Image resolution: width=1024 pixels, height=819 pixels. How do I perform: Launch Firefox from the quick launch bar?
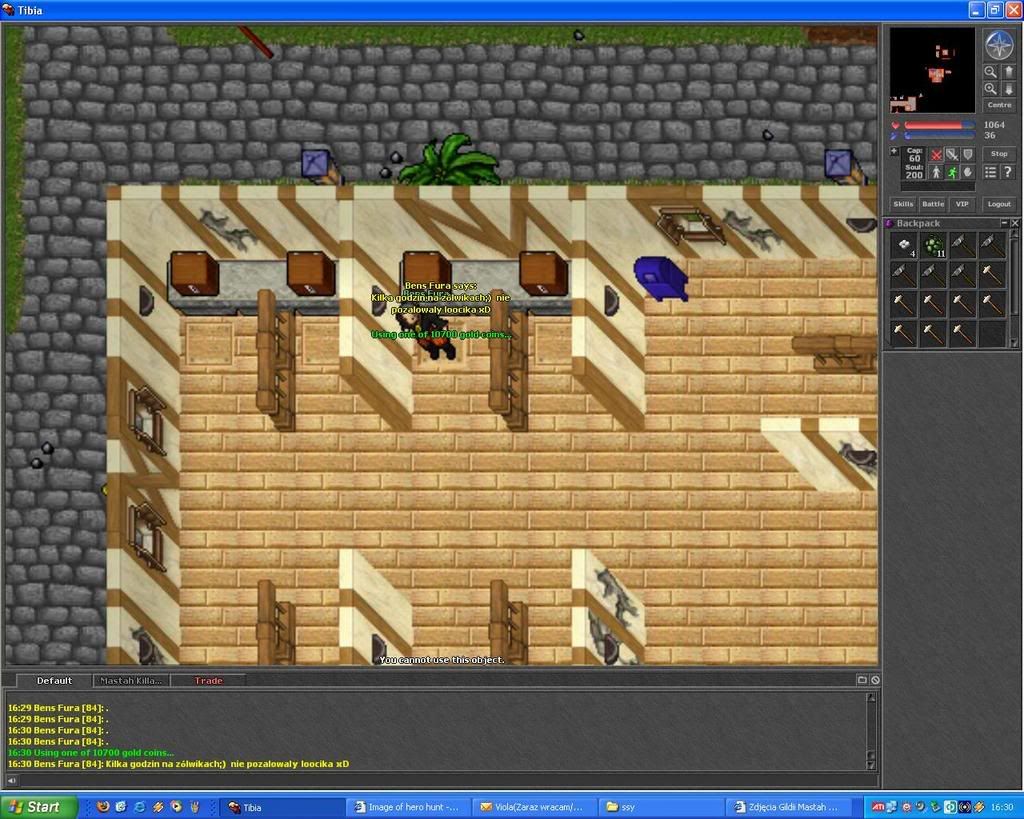[103, 807]
